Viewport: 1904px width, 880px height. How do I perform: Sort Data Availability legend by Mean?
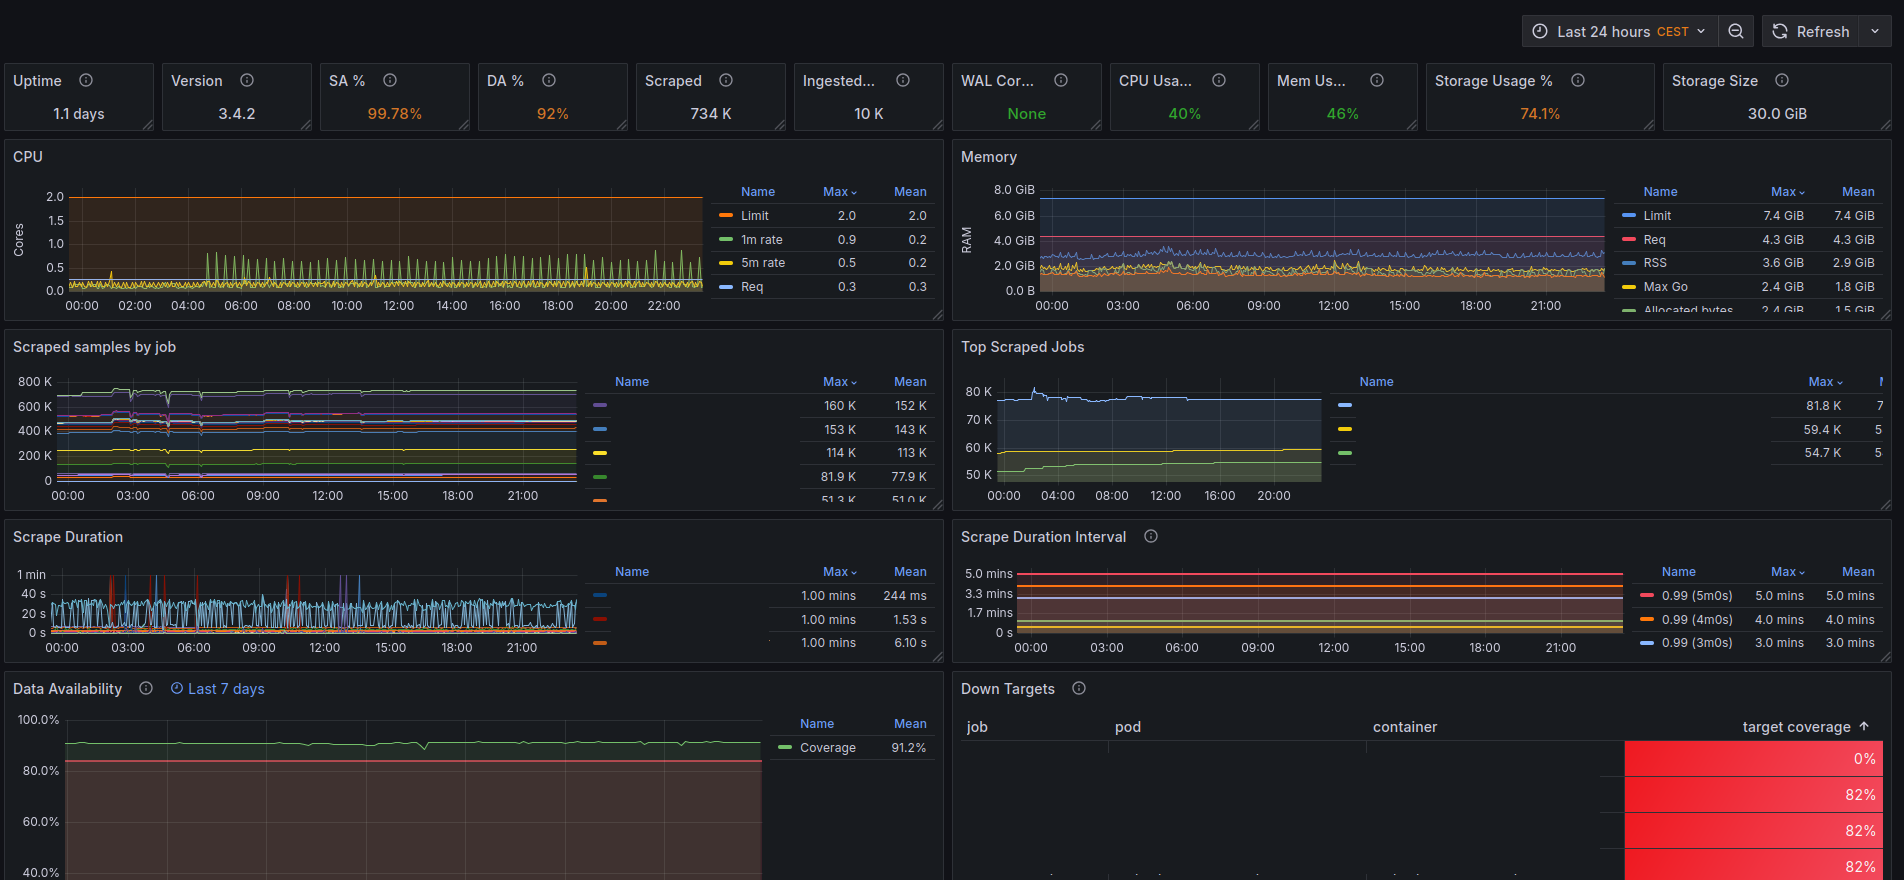910,724
